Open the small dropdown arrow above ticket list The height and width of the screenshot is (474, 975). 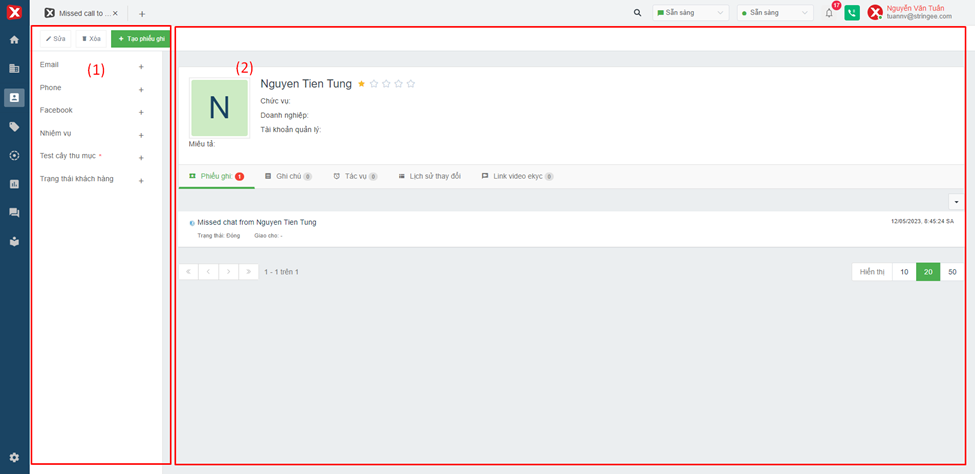coord(955,202)
